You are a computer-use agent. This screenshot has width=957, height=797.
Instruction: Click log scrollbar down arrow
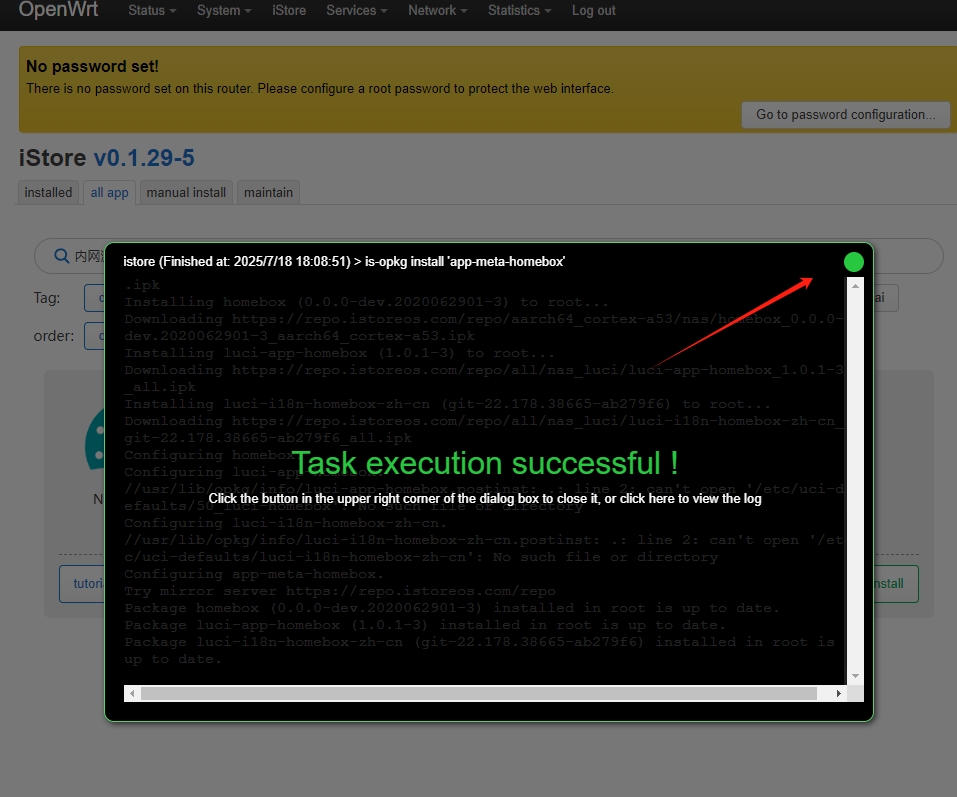pos(855,676)
